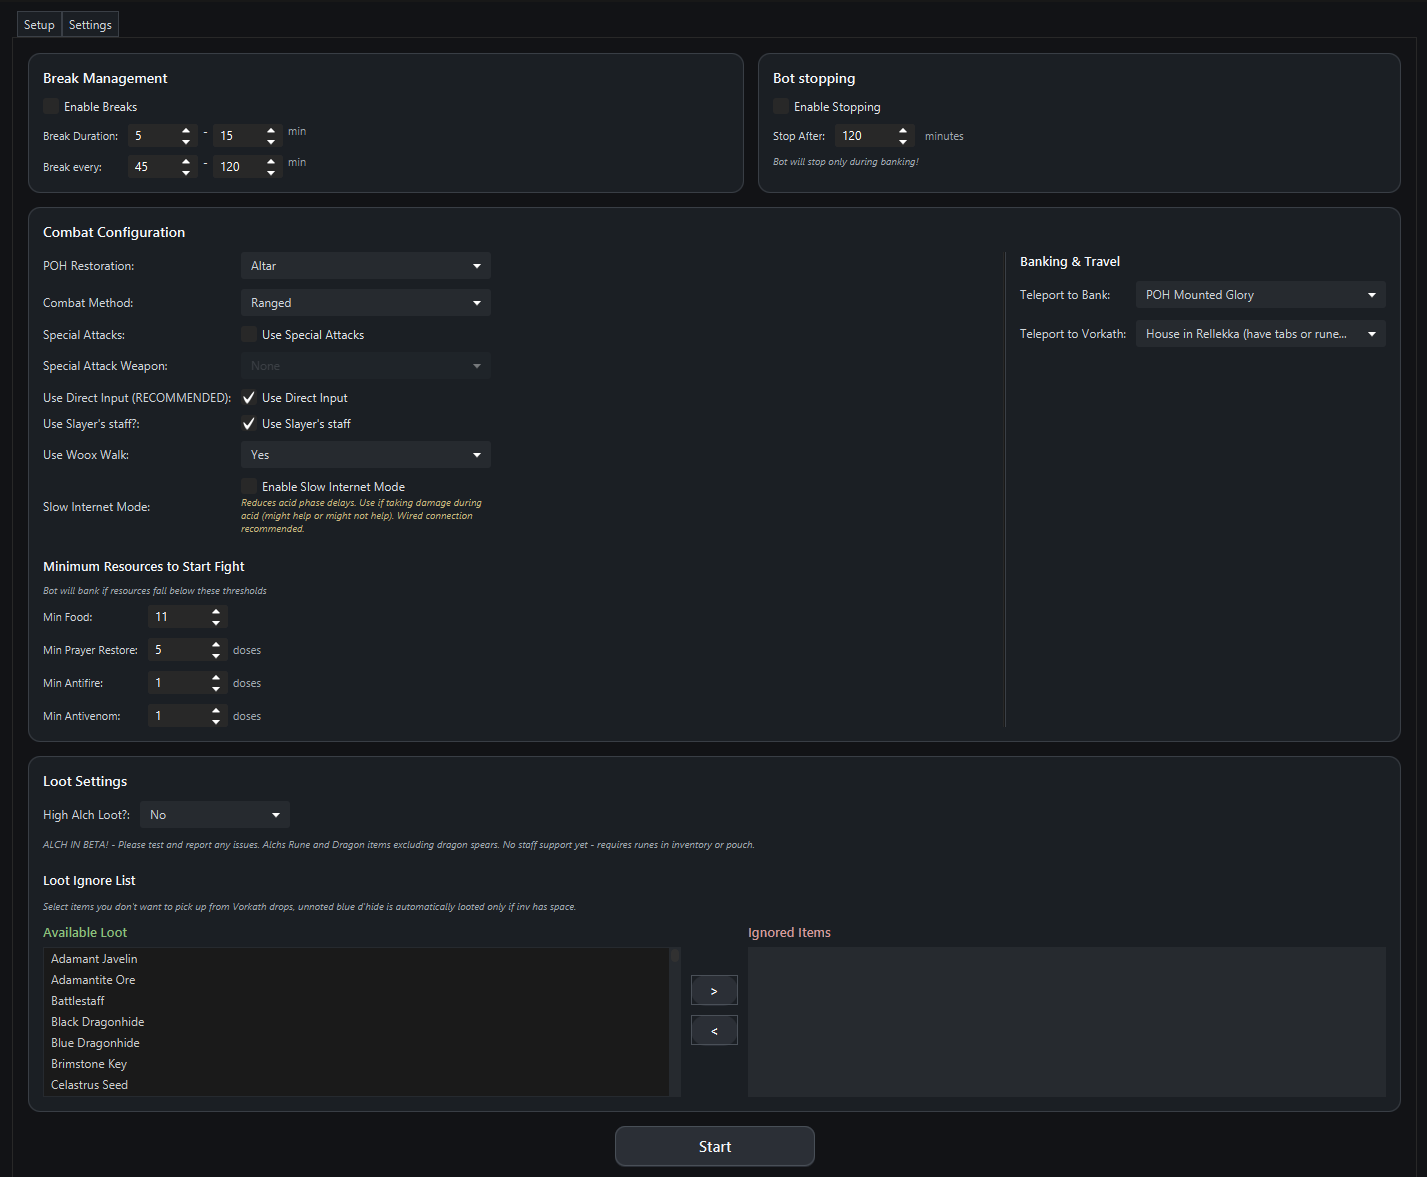Select the Setup tab
Viewport: 1427px width, 1177px height.
pyautogui.click(x=39, y=25)
